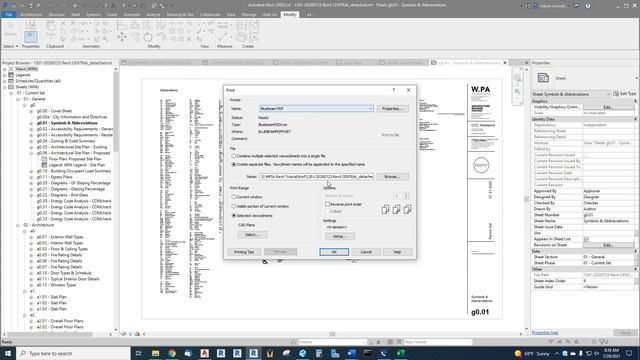
Task: Click the output file Name input field
Action: (316, 177)
